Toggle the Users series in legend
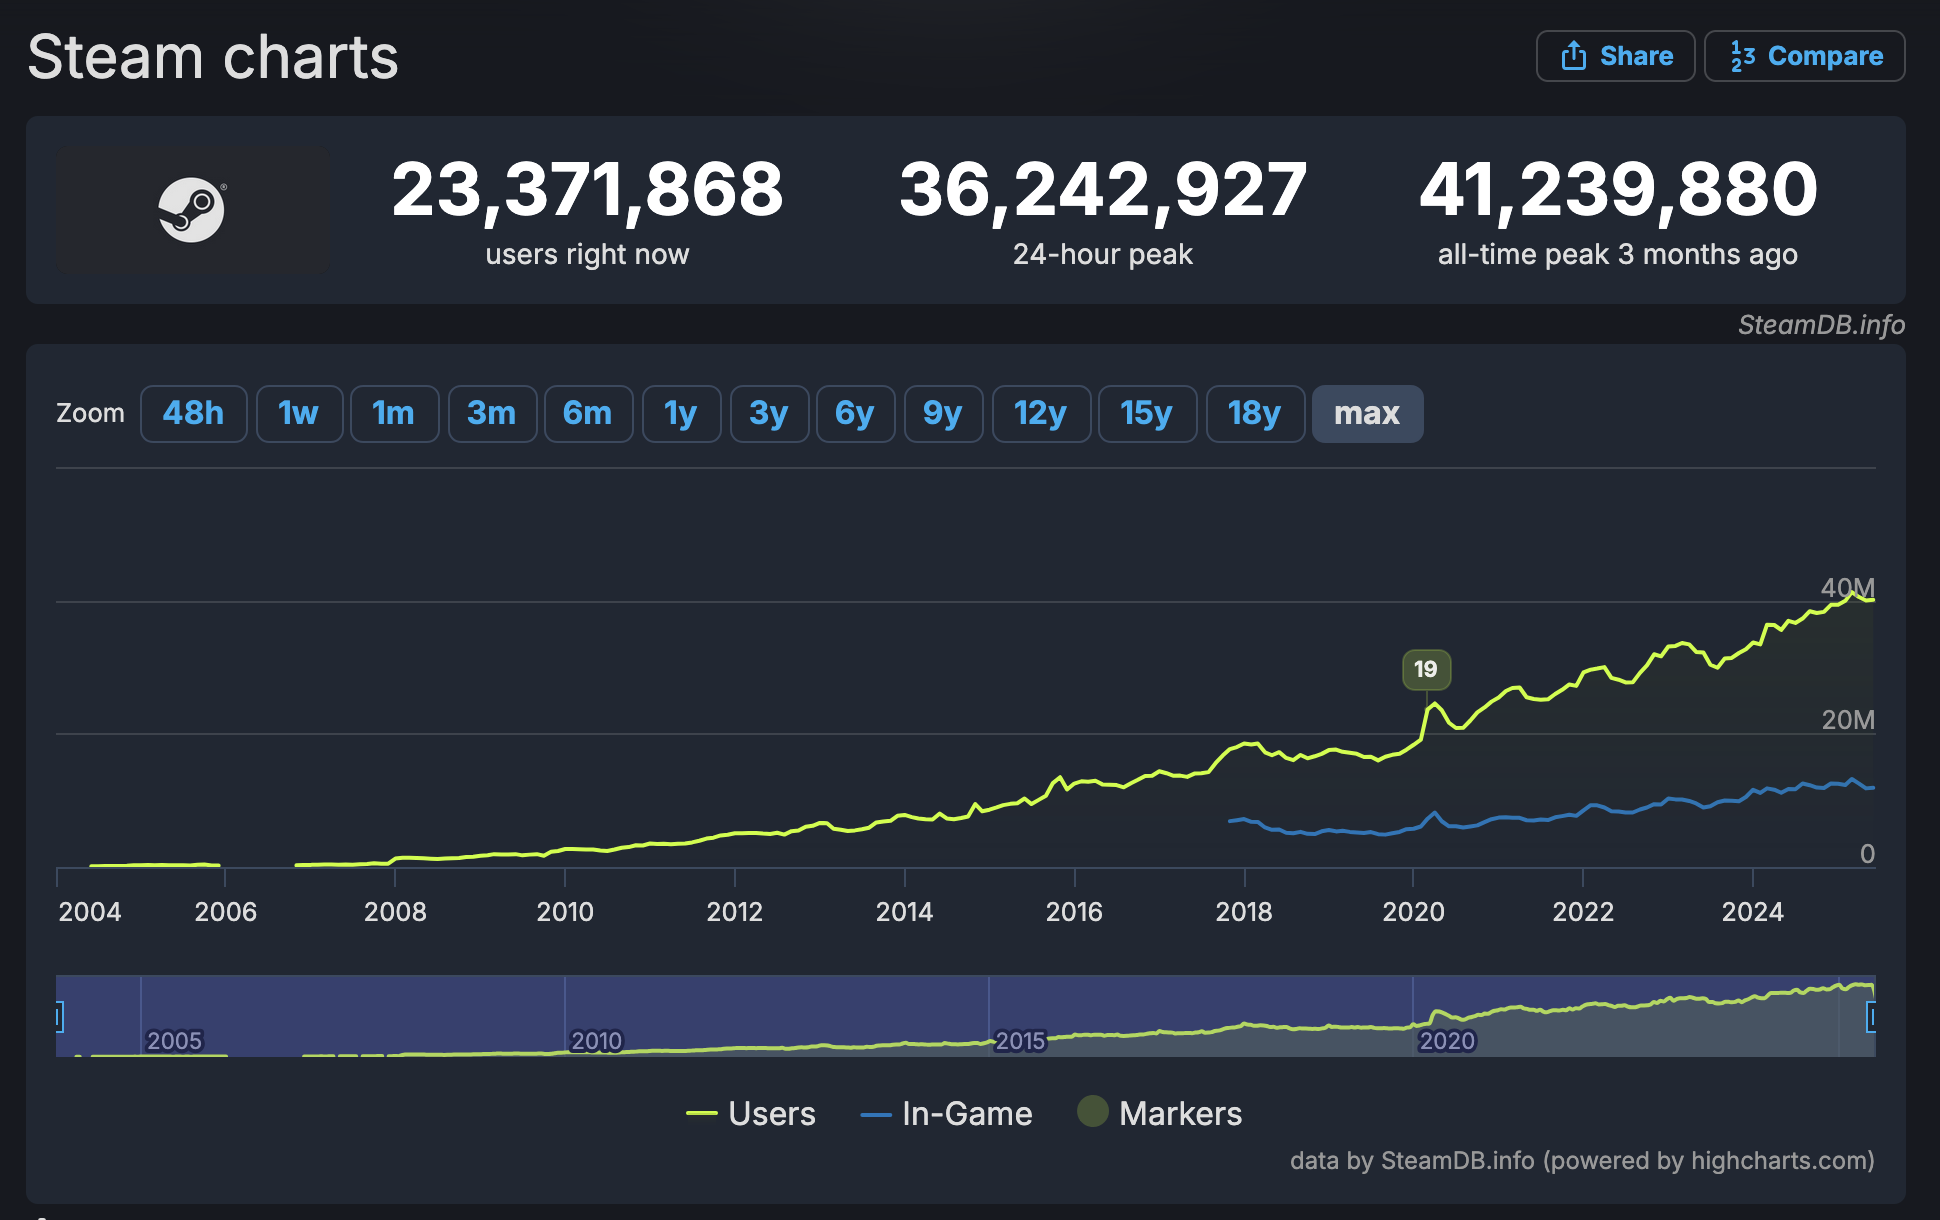 tap(751, 1113)
